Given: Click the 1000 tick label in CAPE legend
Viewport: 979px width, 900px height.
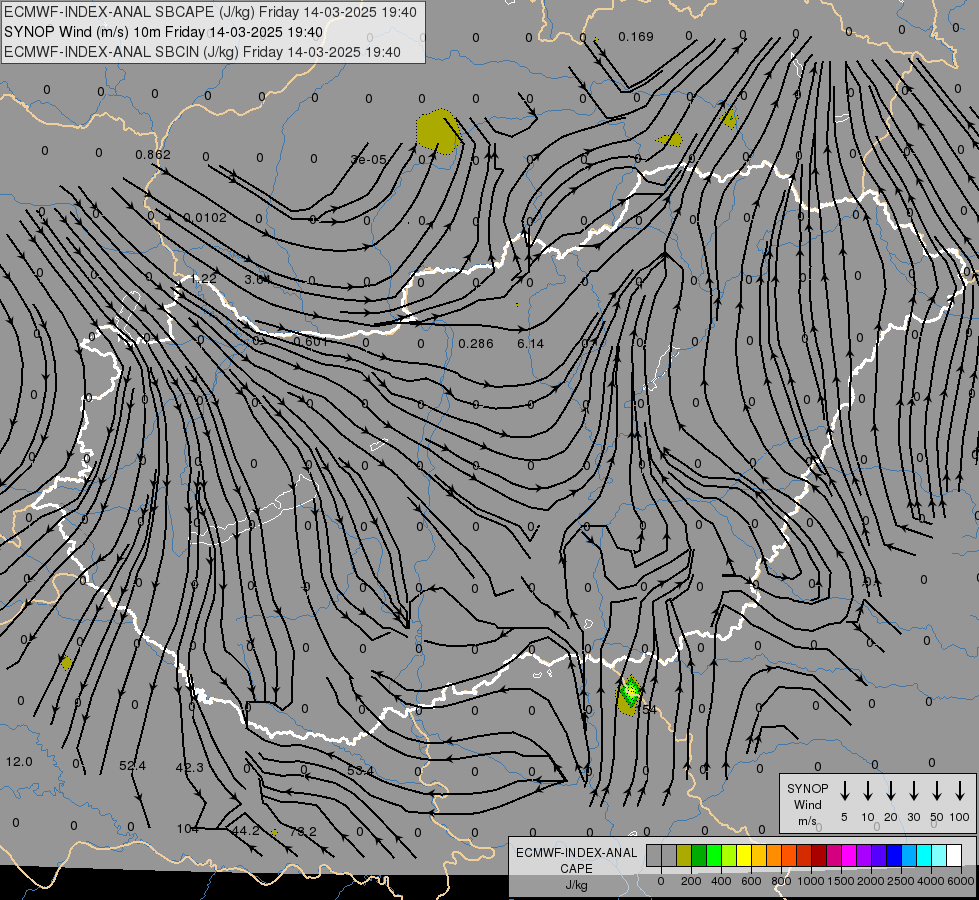Looking at the screenshot, I should click(x=810, y=881).
